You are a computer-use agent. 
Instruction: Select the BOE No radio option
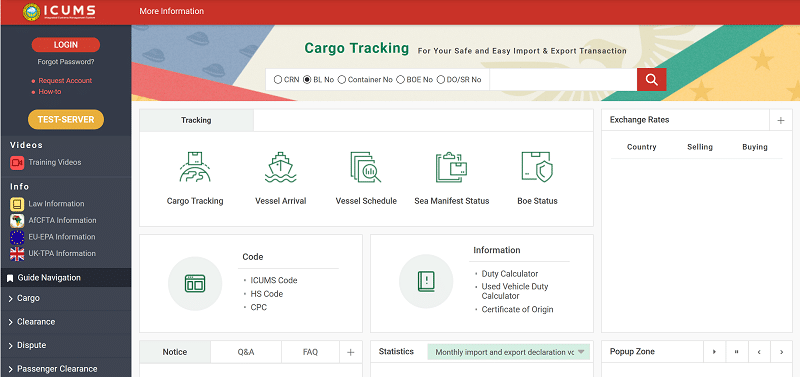click(x=401, y=80)
